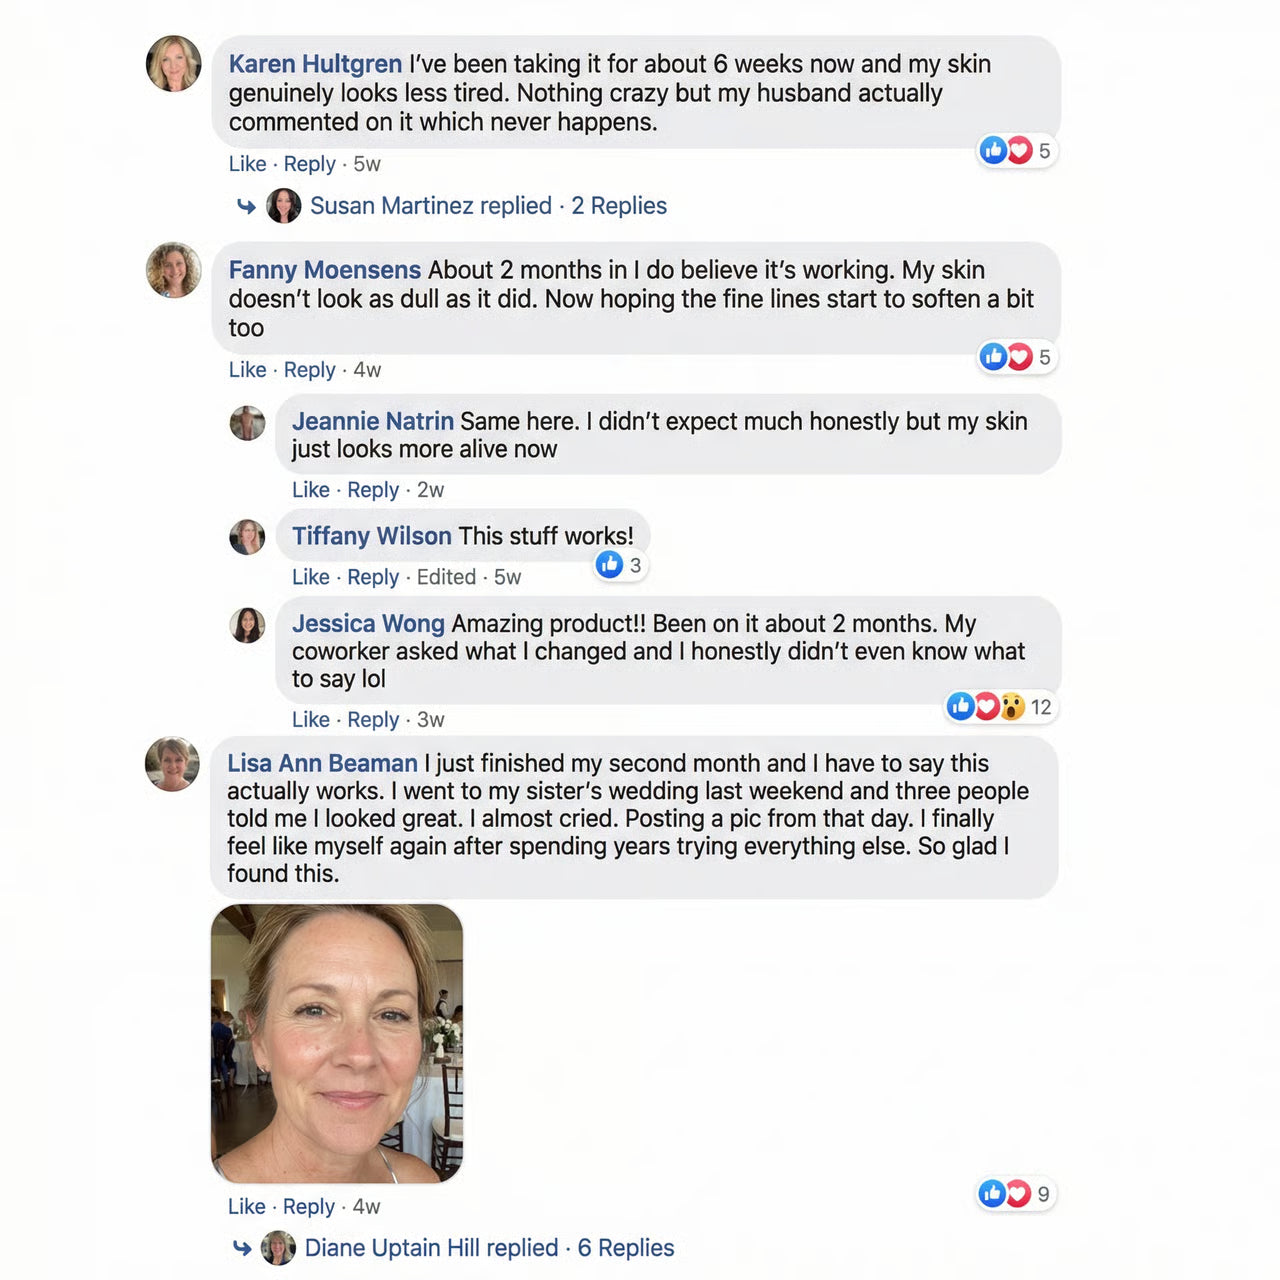View reactions on Tiffany Wilson's comment

[619, 565]
